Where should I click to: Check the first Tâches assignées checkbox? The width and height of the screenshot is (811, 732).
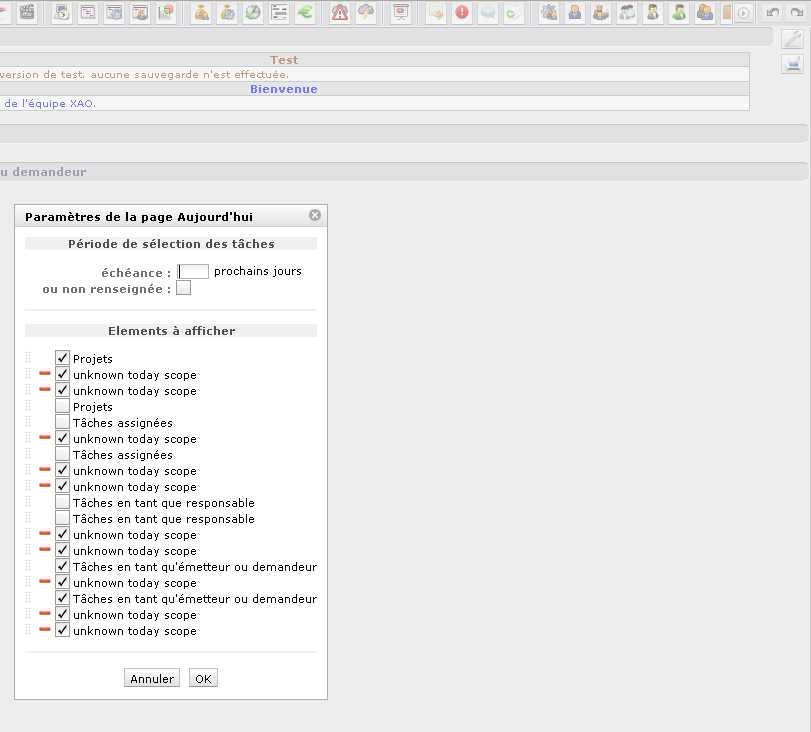coord(63,423)
